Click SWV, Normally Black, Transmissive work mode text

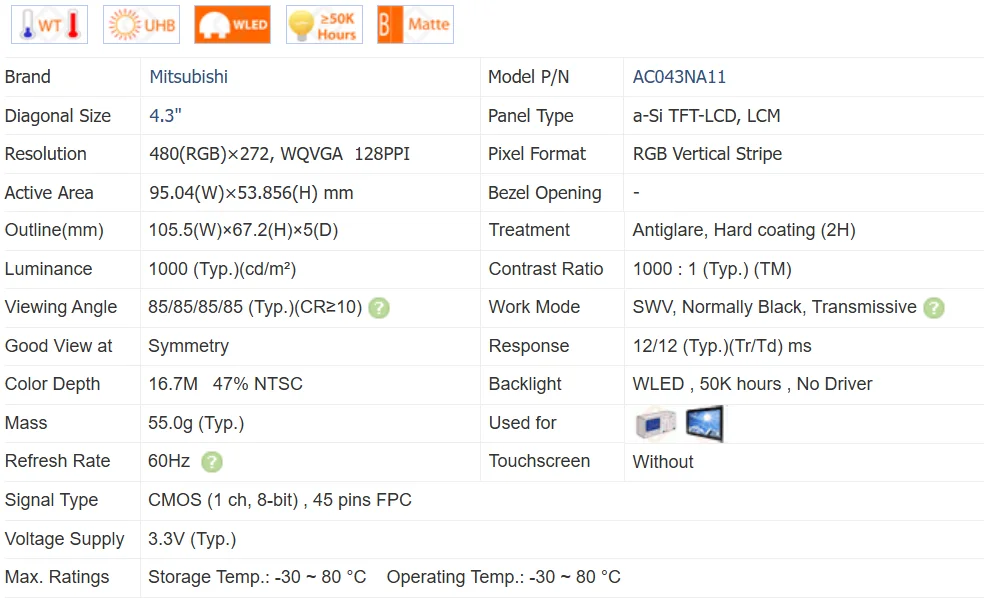click(x=774, y=307)
